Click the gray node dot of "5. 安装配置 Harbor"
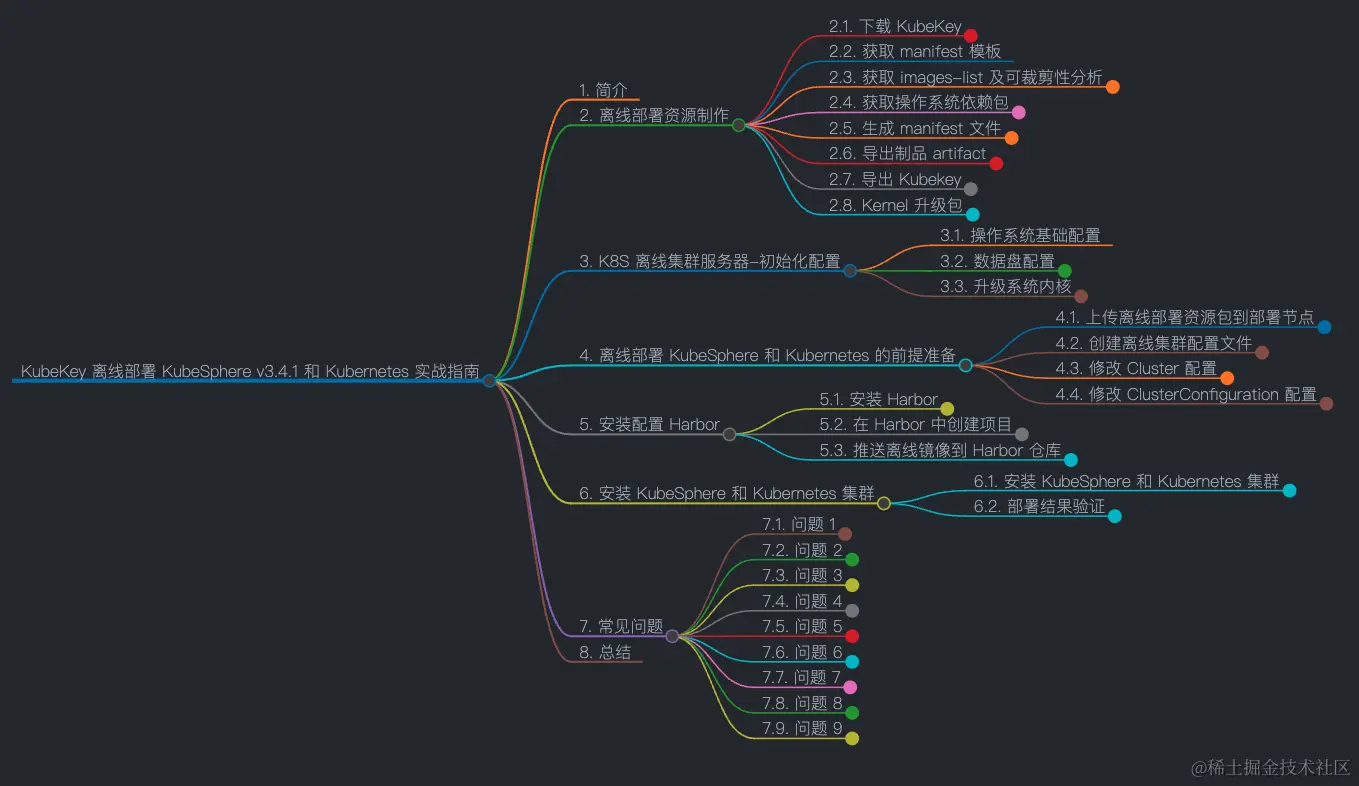The height and width of the screenshot is (786, 1359). pos(729,434)
